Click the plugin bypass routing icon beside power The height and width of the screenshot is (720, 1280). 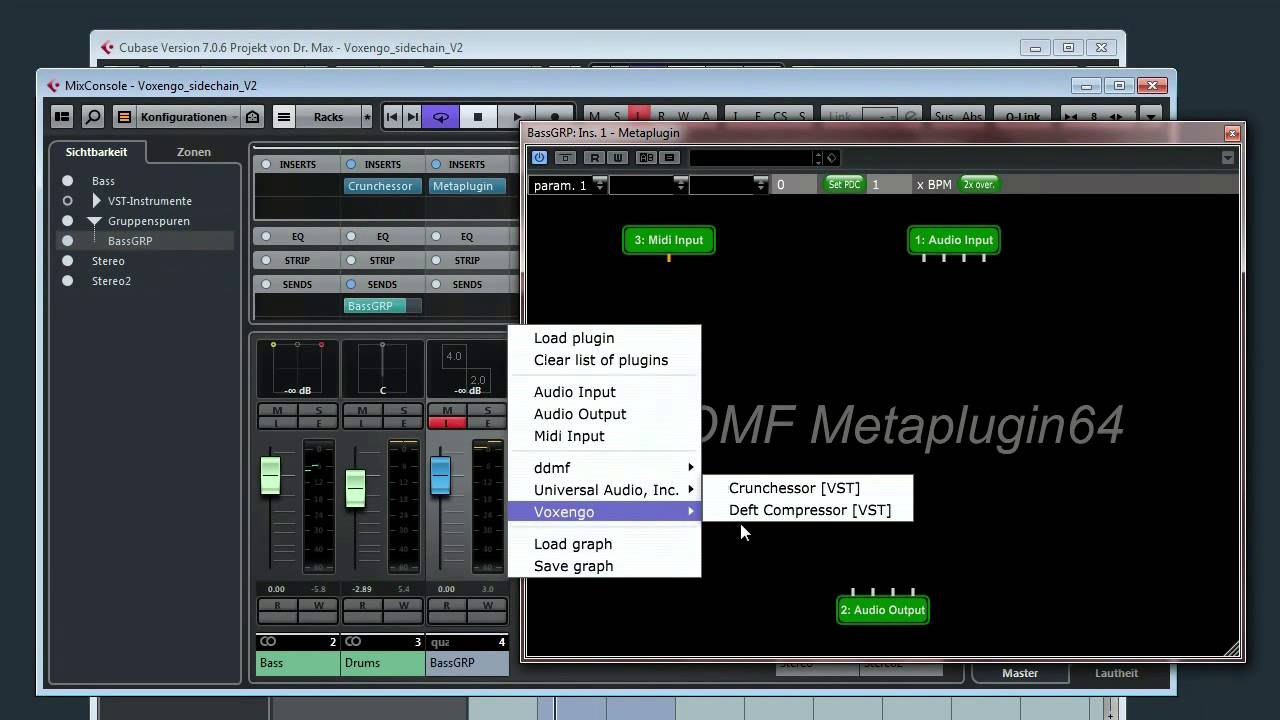coord(565,158)
